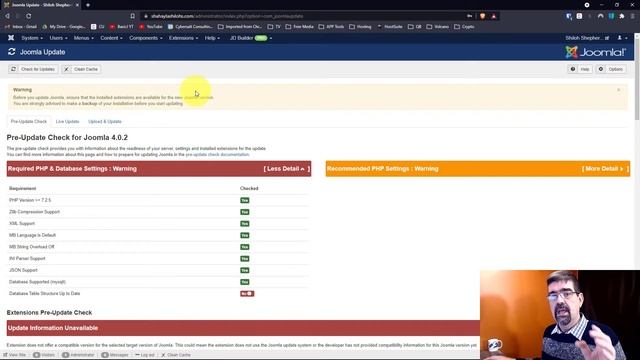Image resolution: width=640 pixels, height=360 pixels.
Task: Open a new browser tab with plus
Action: (88, 5)
